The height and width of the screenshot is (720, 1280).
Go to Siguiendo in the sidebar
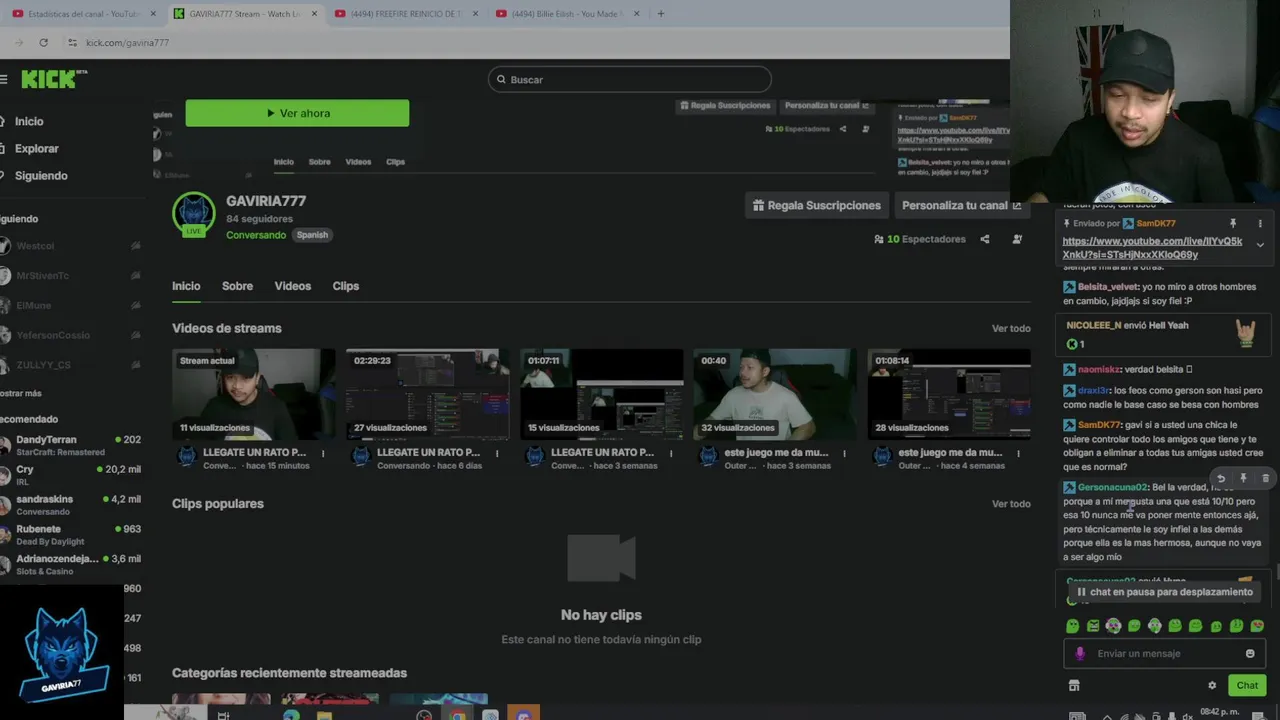click(x=41, y=175)
